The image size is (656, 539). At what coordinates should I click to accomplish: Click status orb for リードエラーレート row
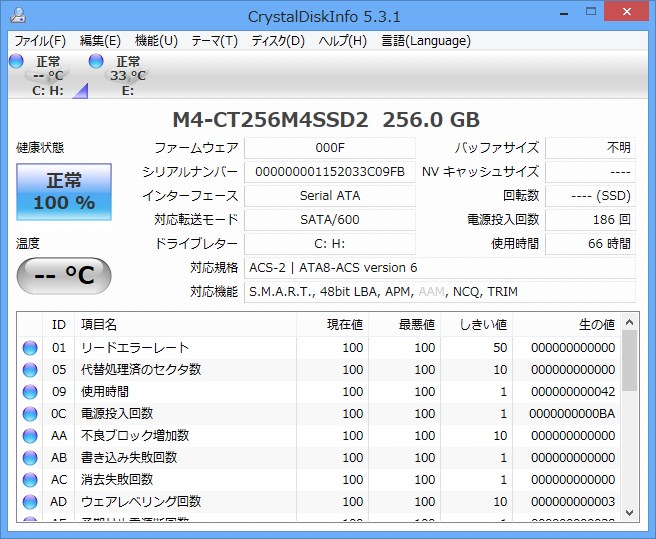click(30, 348)
